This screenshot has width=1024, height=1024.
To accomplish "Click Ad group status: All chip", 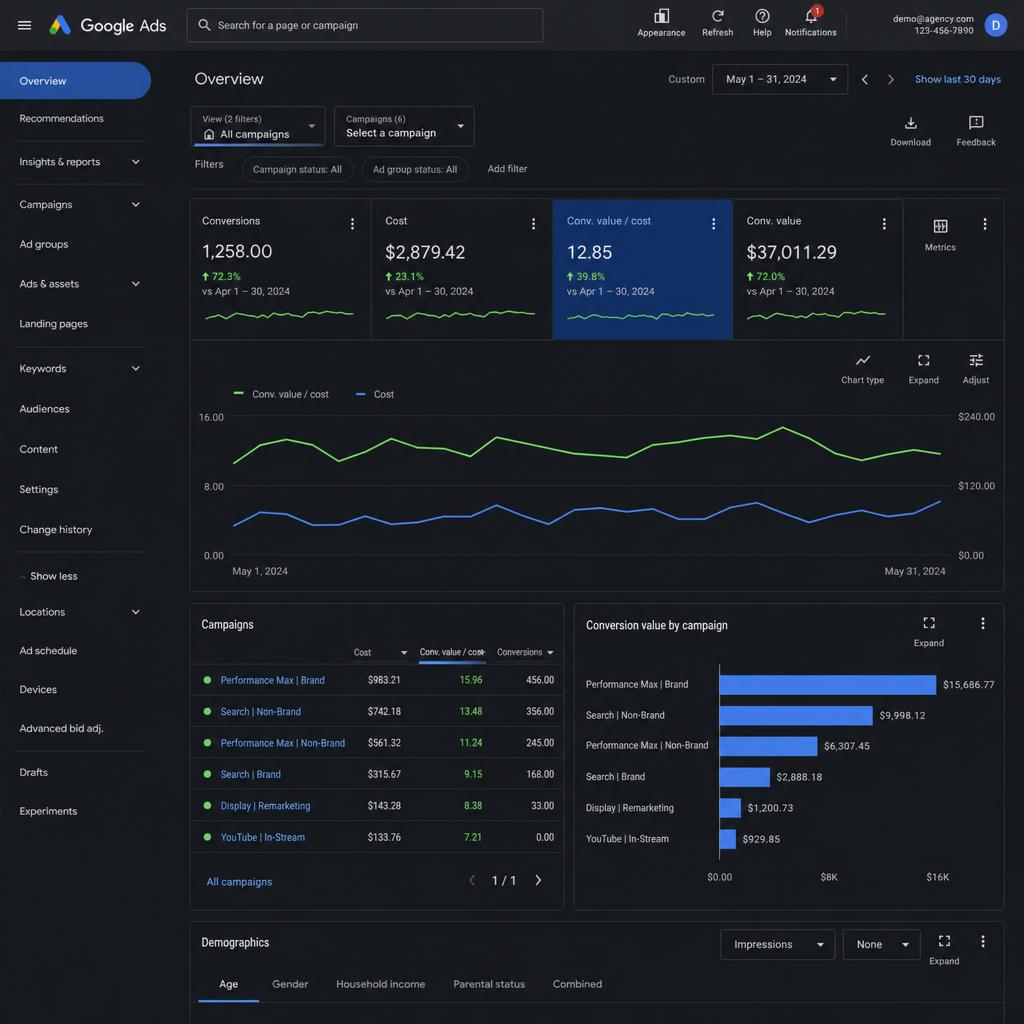I will point(415,169).
